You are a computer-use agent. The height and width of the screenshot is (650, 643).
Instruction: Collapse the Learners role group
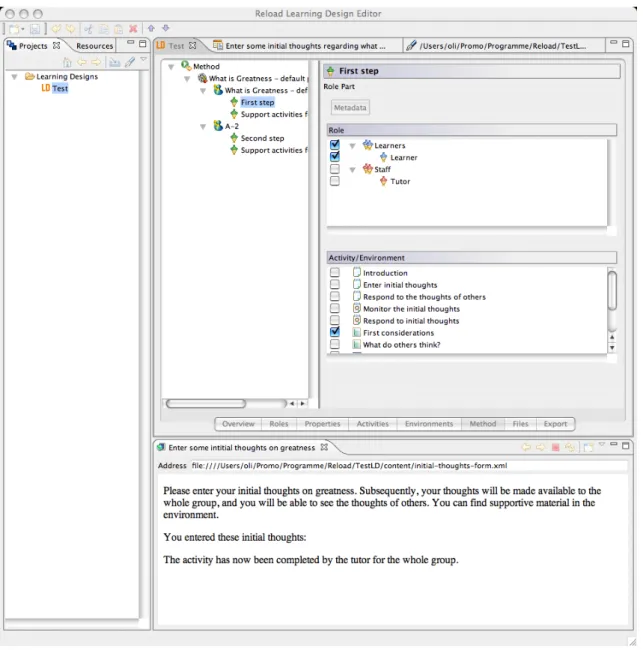352,146
